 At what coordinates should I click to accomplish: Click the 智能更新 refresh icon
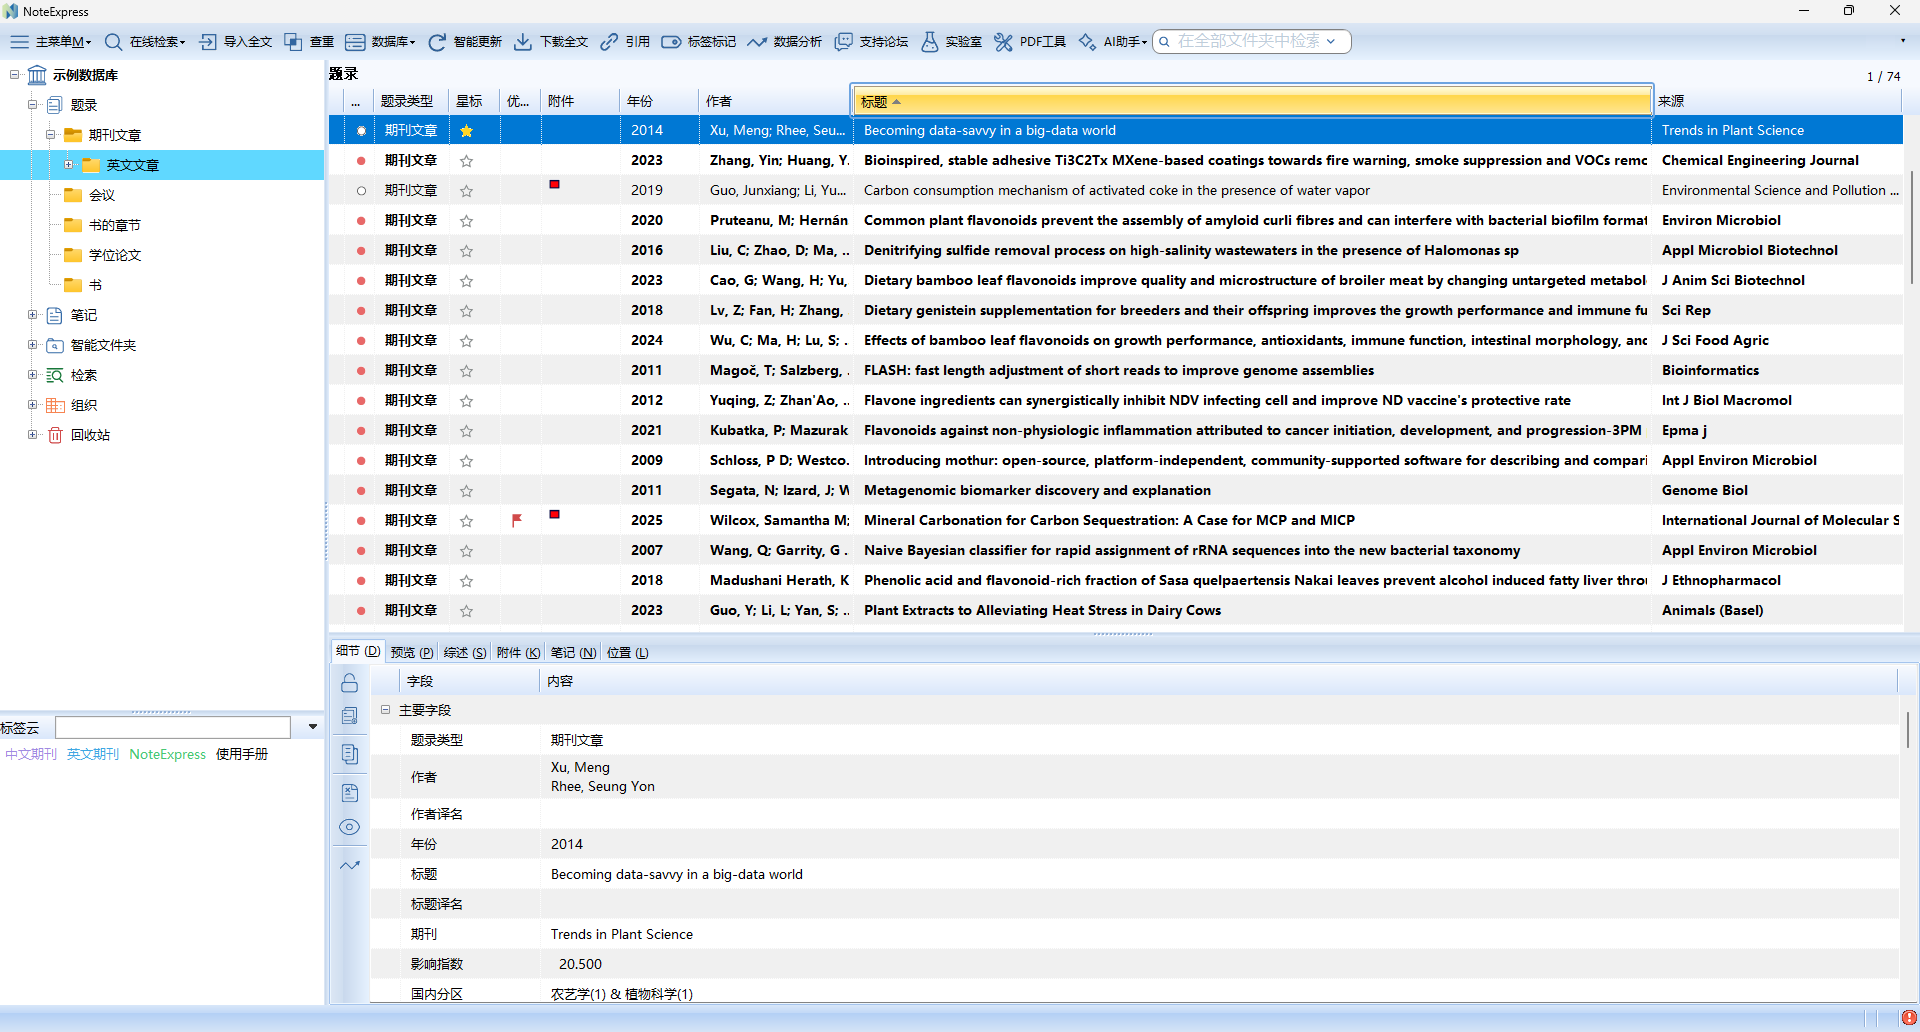tap(437, 42)
